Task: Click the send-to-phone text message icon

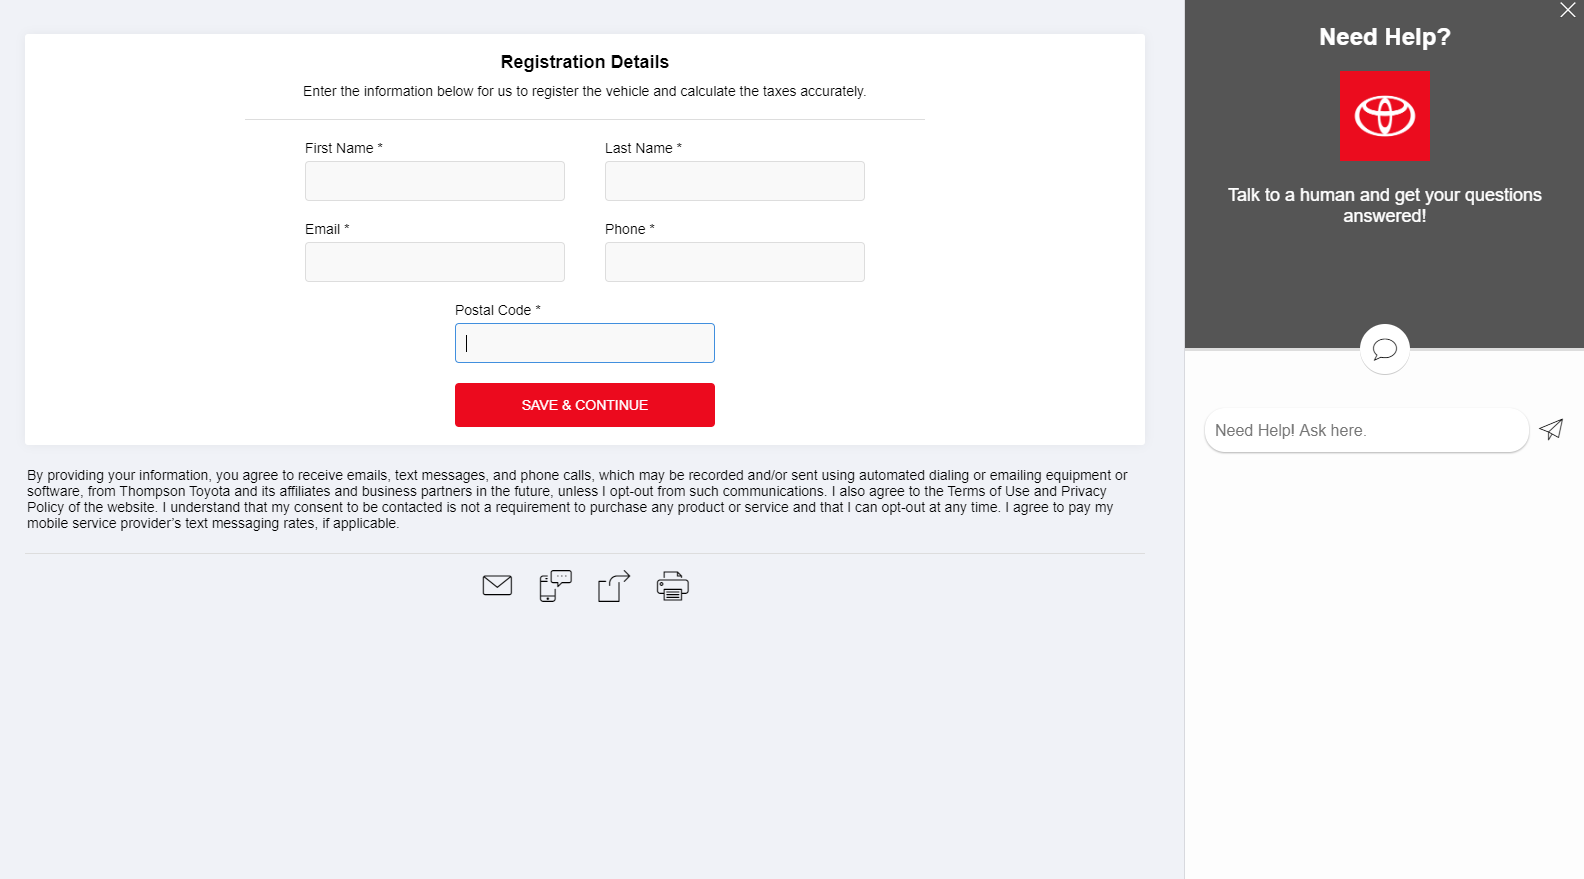Action: point(555,586)
